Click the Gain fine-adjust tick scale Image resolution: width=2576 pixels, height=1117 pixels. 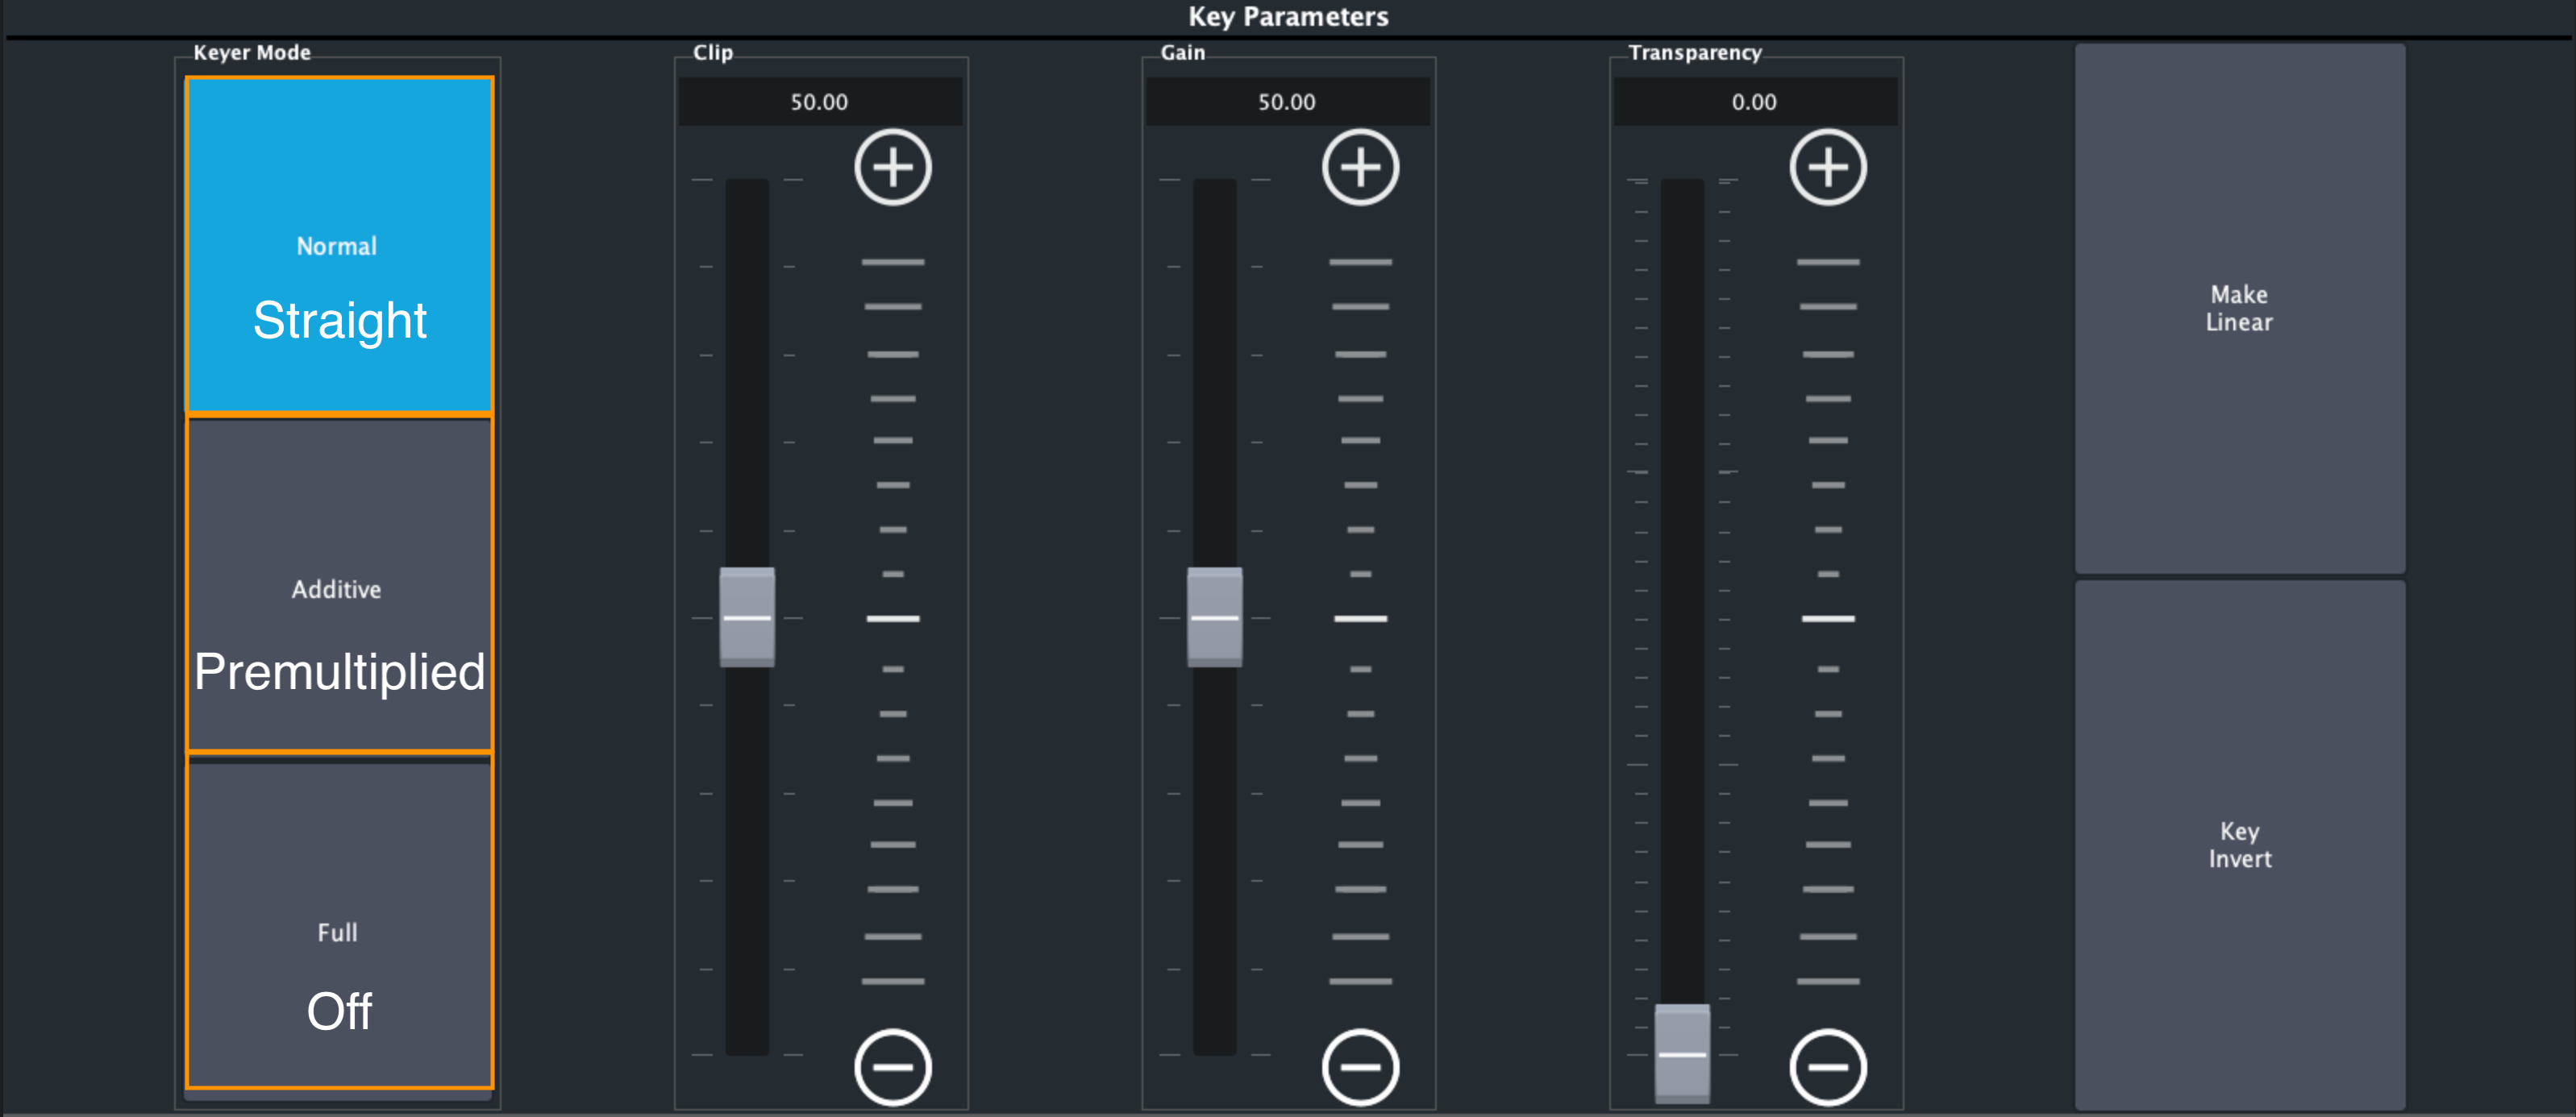[1360, 620]
